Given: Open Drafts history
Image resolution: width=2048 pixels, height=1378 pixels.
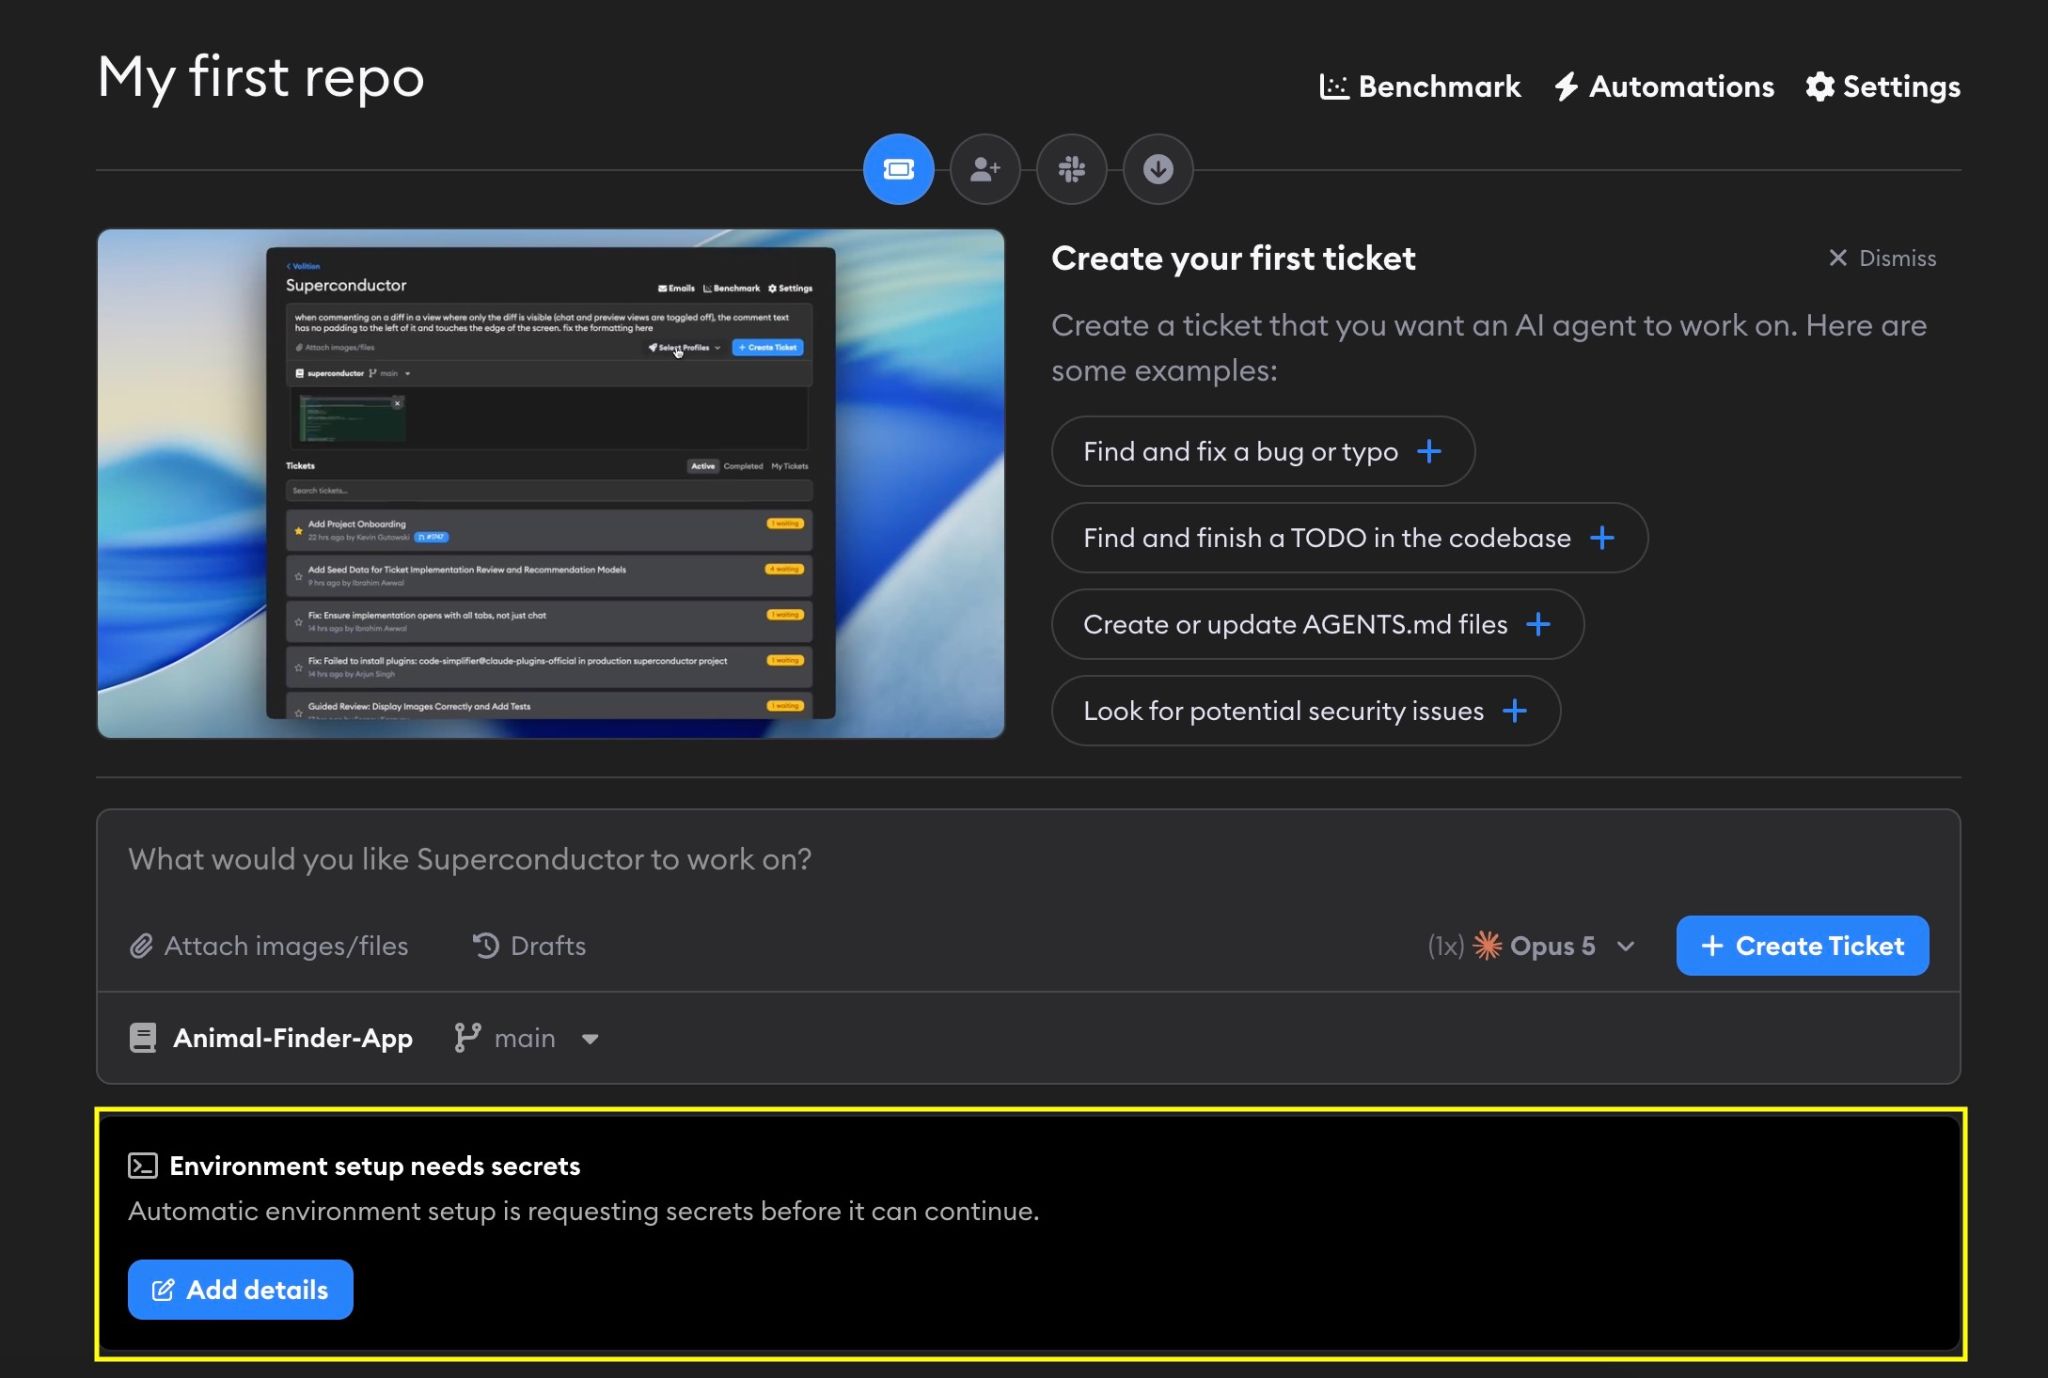Looking at the screenshot, I should point(529,946).
